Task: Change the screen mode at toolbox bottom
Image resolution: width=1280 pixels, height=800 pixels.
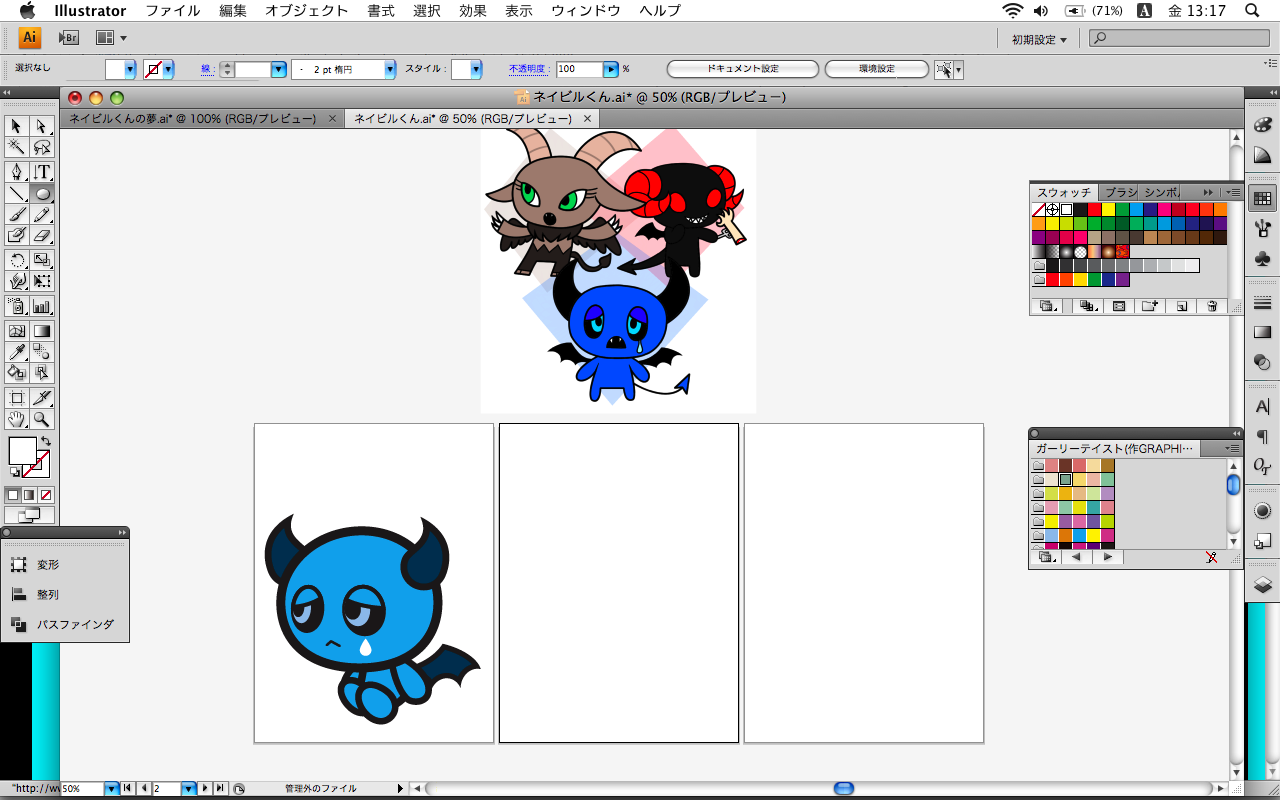Action: click(x=29, y=515)
